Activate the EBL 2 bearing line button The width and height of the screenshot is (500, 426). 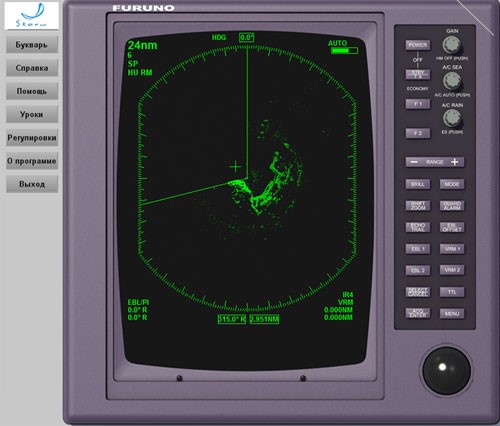tap(418, 270)
